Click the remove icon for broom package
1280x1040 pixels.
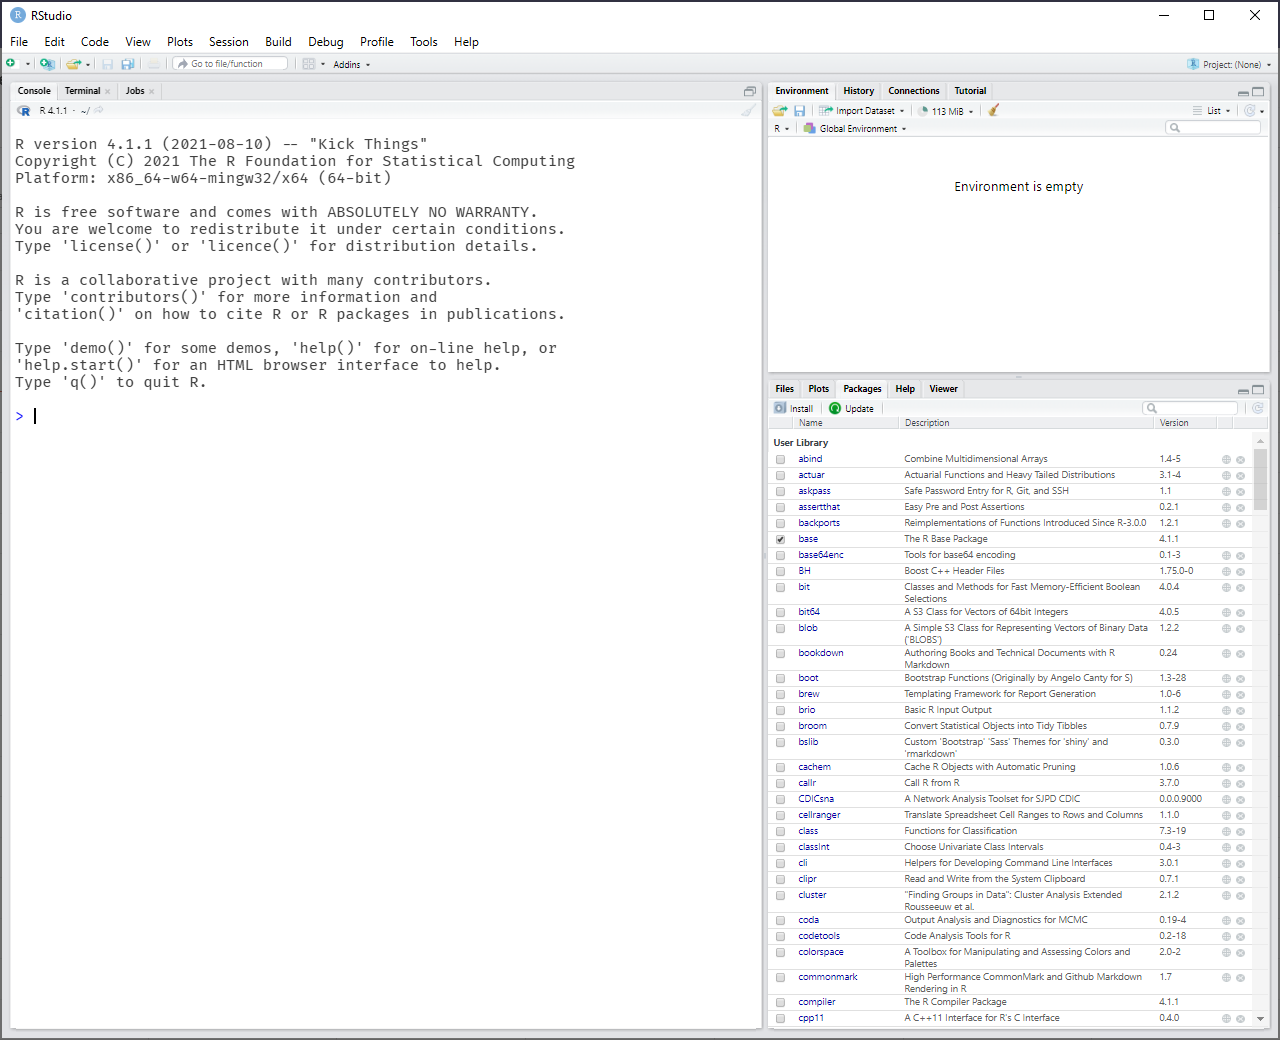[x=1240, y=727]
